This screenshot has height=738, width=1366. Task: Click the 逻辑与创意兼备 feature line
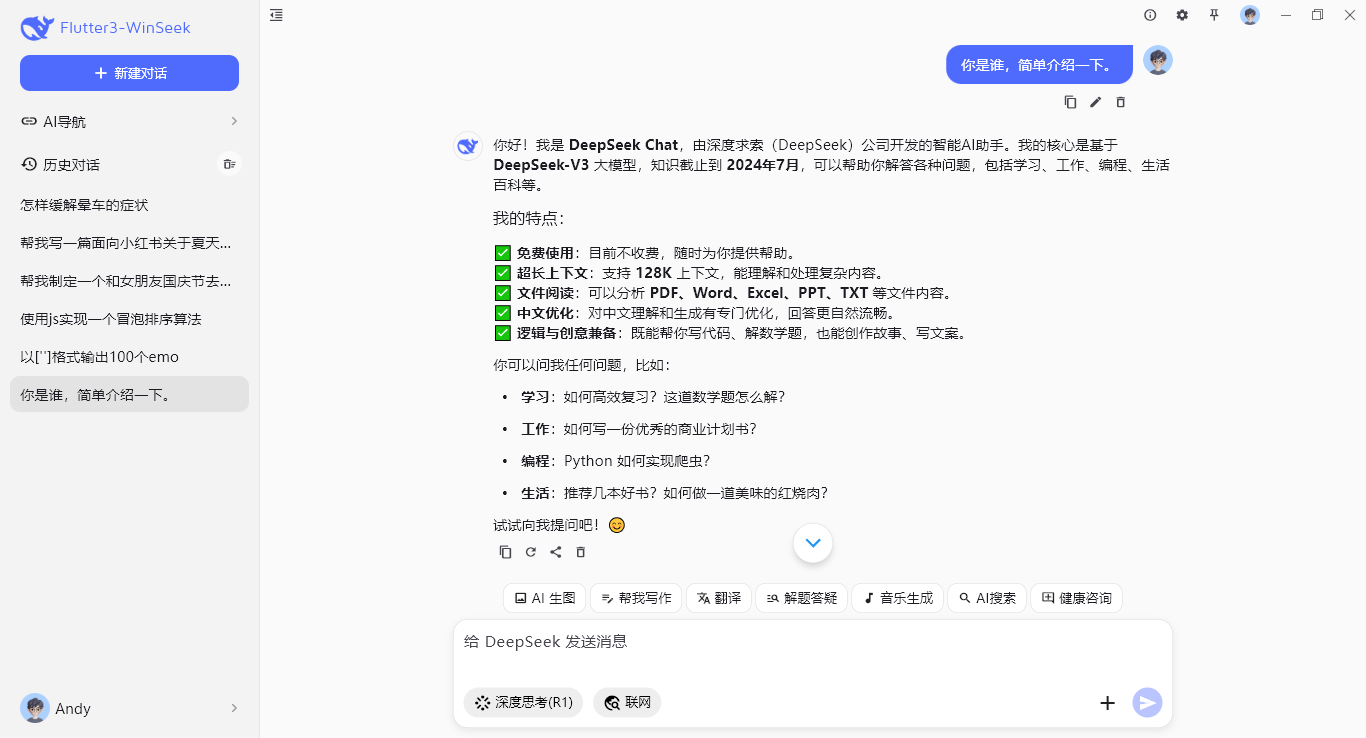[x=733, y=333]
